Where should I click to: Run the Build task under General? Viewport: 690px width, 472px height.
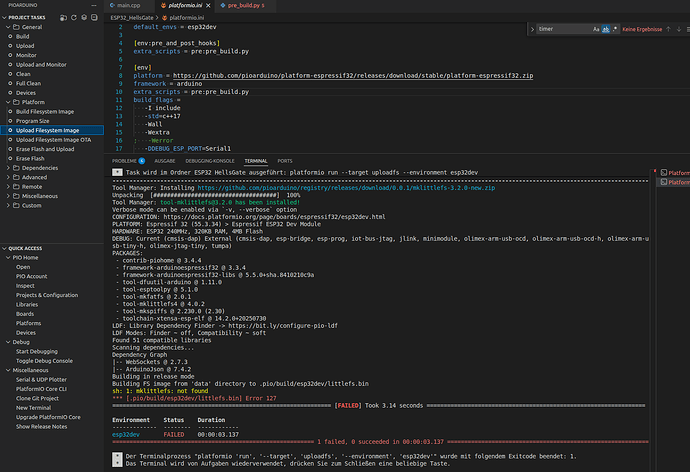[22, 36]
